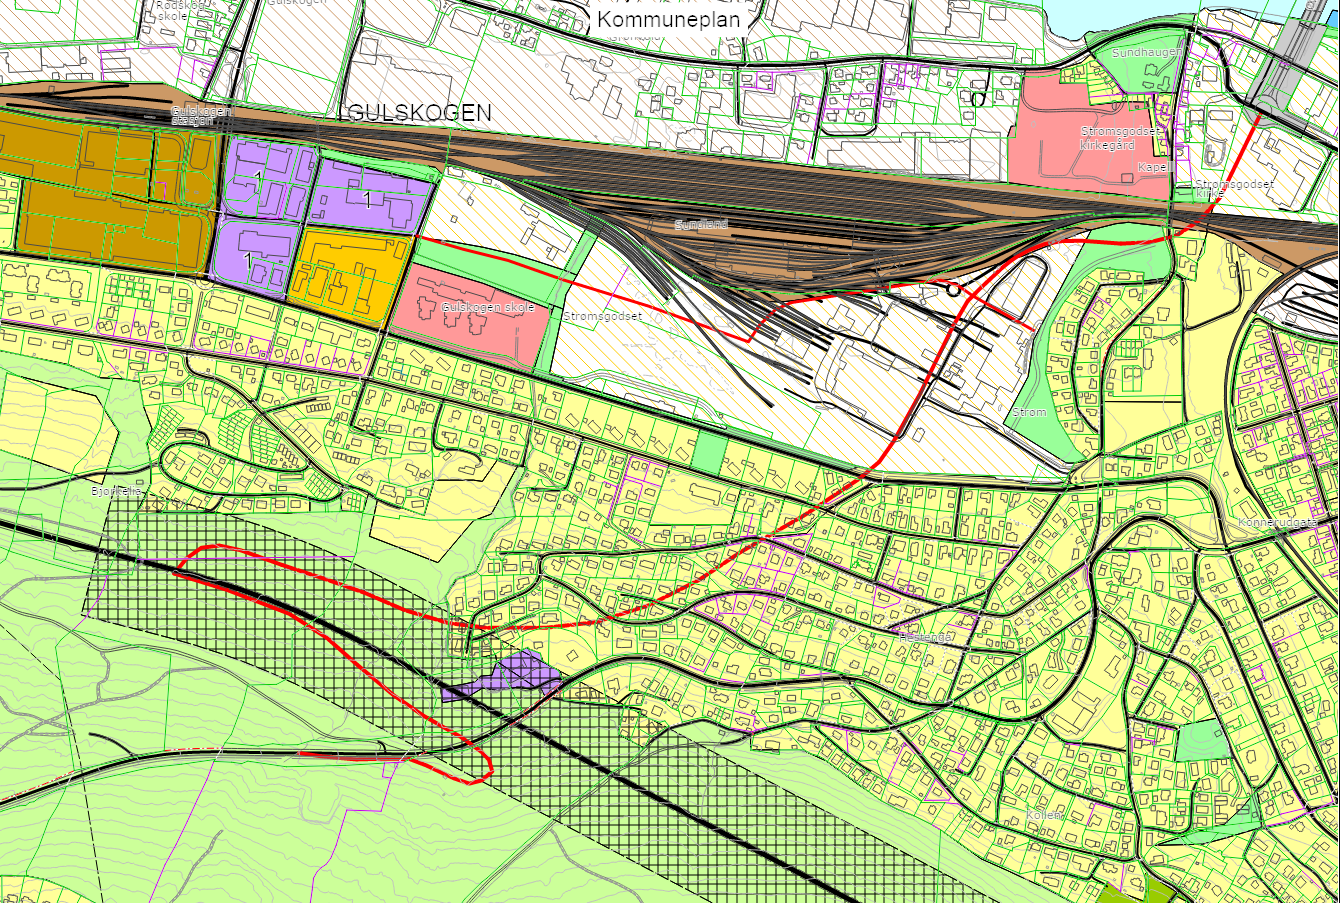Select the Bjørkelia label
The width and height of the screenshot is (1340, 903).
click(x=117, y=491)
